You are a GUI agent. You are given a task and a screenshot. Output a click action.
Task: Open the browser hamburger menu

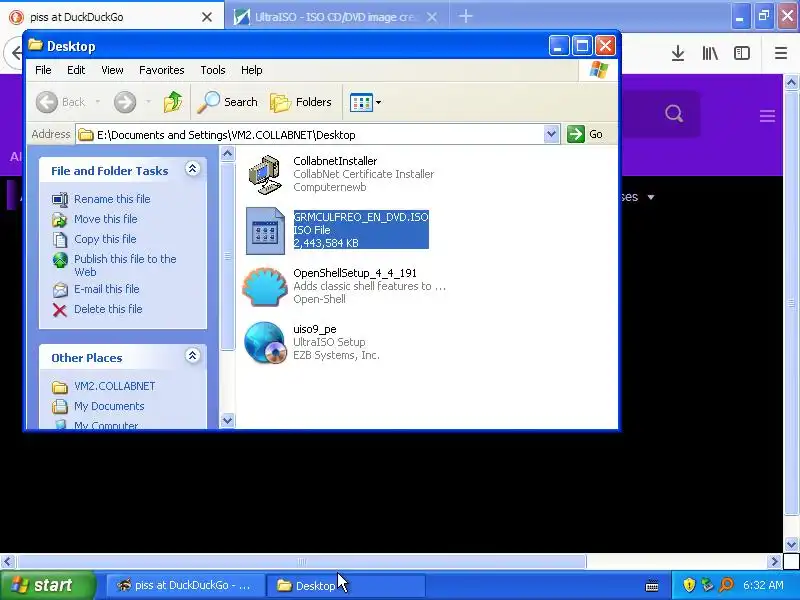coord(781,53)
